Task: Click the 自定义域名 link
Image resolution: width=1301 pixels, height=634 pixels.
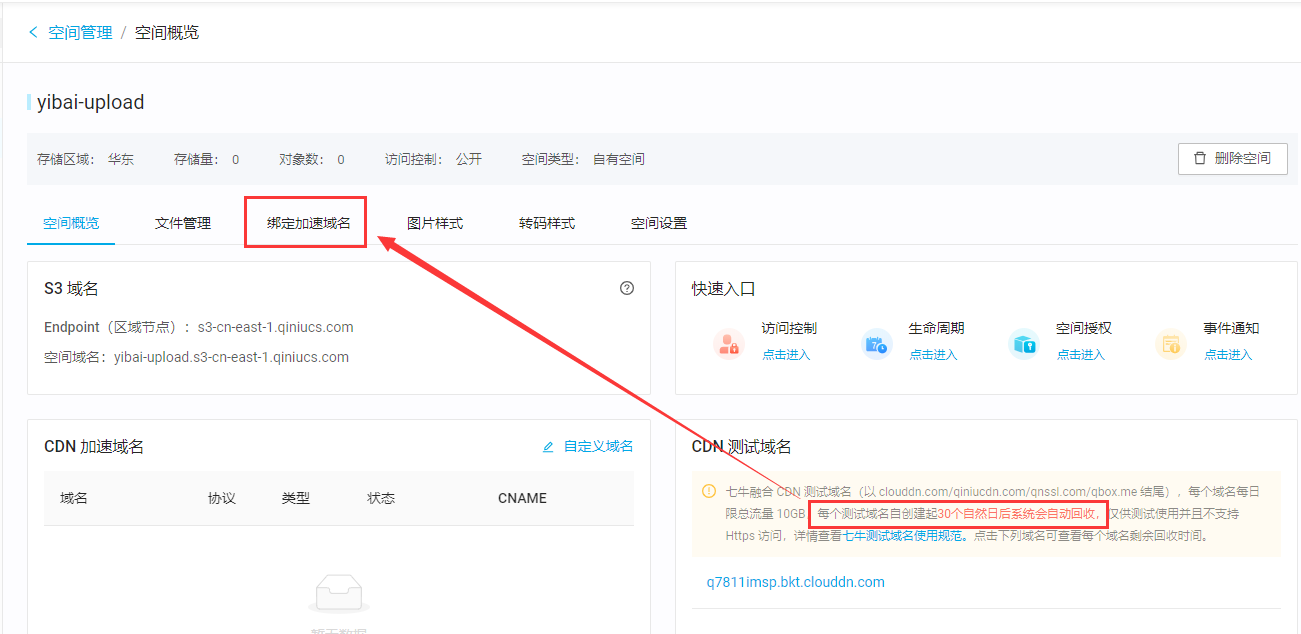Action: point(598,446)
